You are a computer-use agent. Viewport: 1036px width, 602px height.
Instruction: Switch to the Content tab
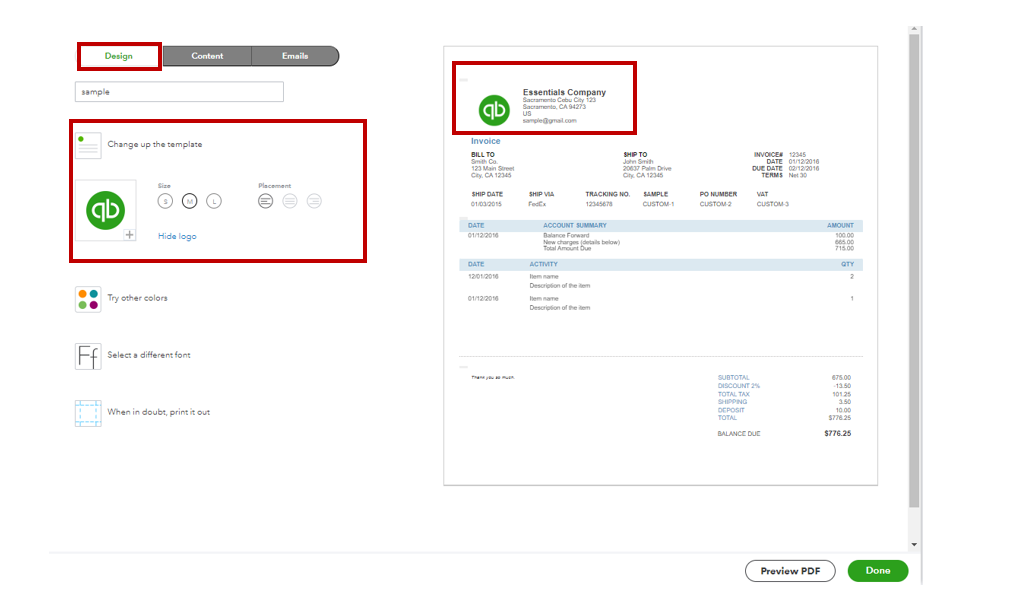pos(207,55)
